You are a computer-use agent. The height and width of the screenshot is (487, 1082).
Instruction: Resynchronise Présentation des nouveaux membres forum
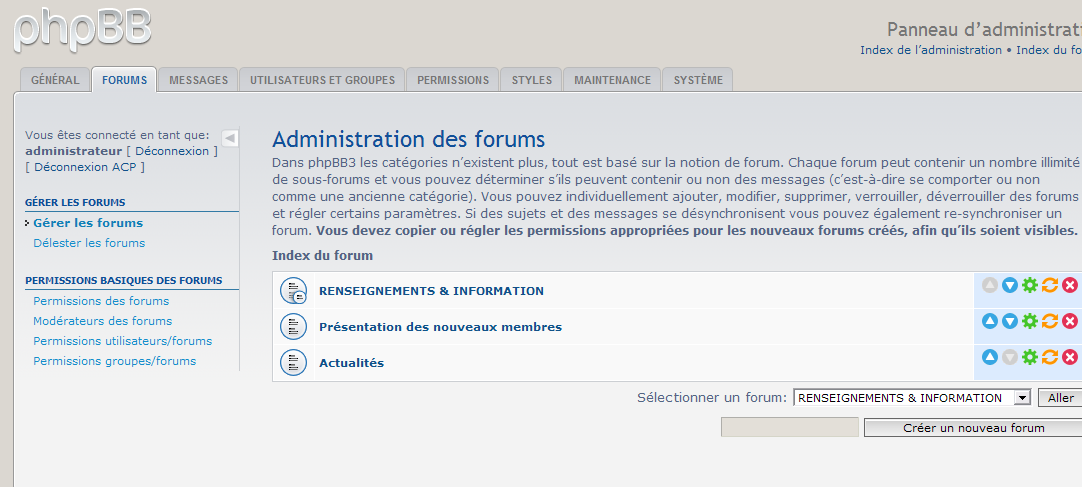tap(1050, 321)
